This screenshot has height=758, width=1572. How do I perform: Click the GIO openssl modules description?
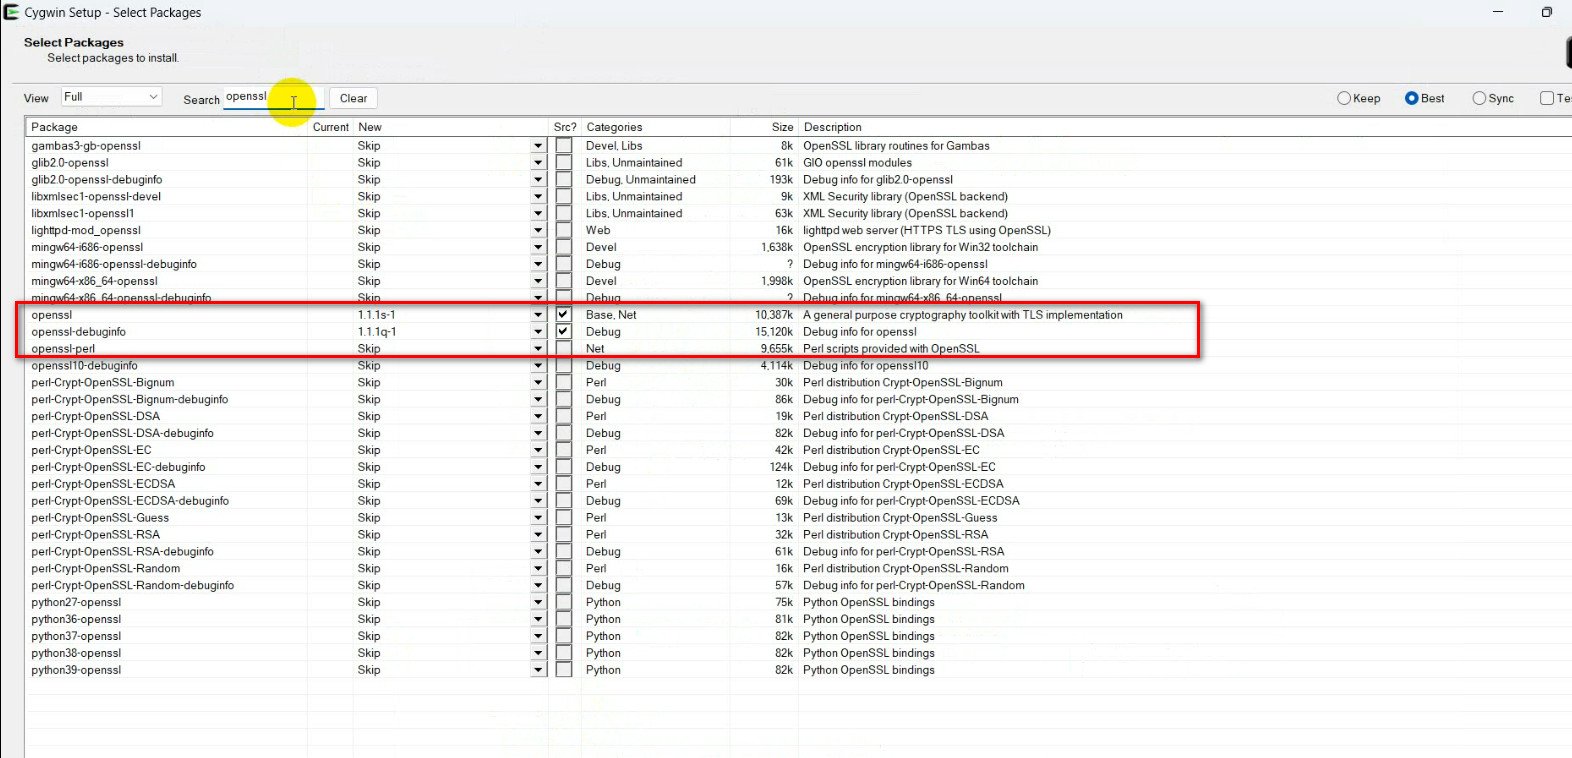click(857, 162)
